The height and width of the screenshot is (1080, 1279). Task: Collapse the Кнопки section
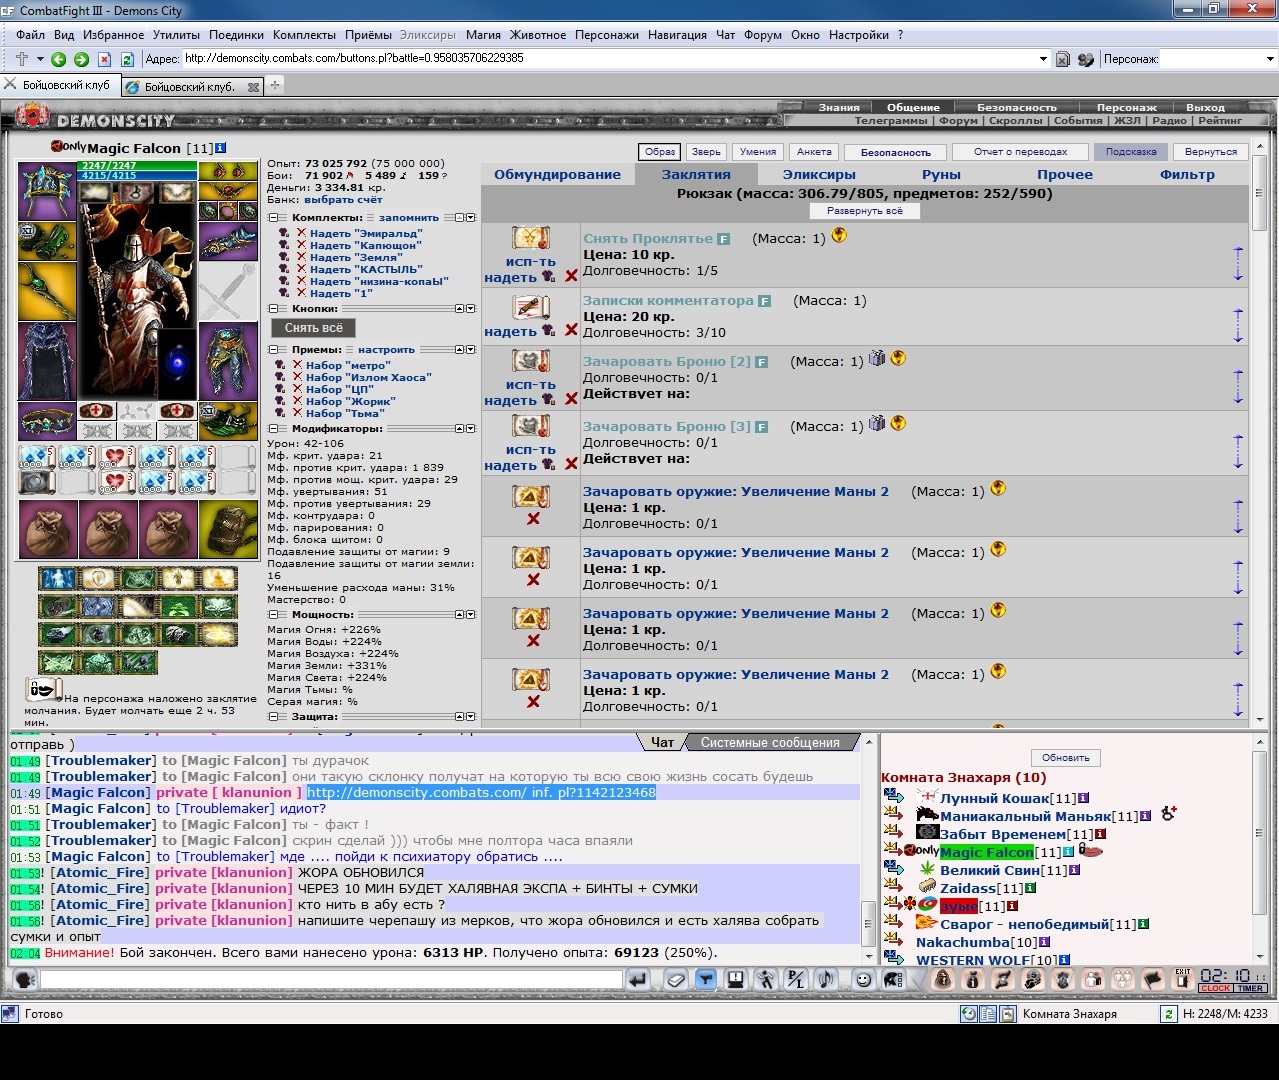[x=273, y=309]
